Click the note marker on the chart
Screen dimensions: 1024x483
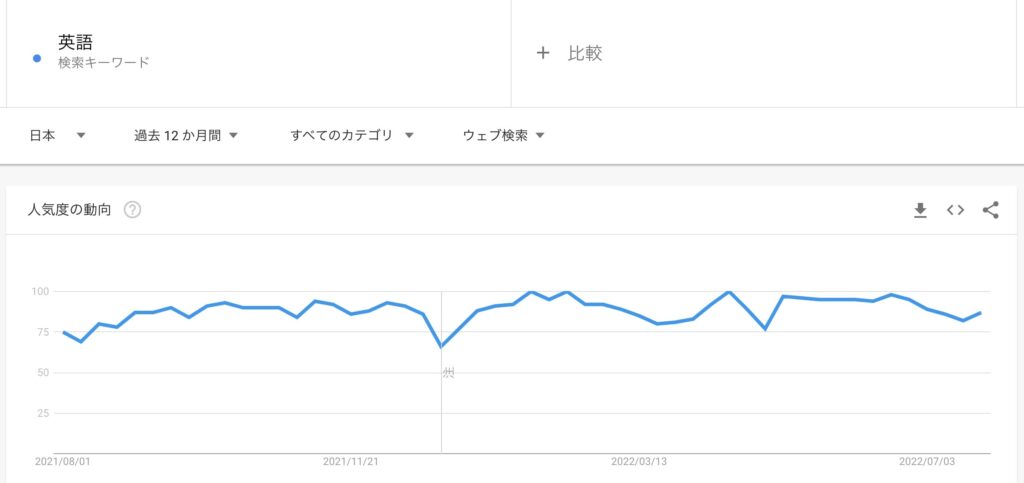[x=448, y=373]
